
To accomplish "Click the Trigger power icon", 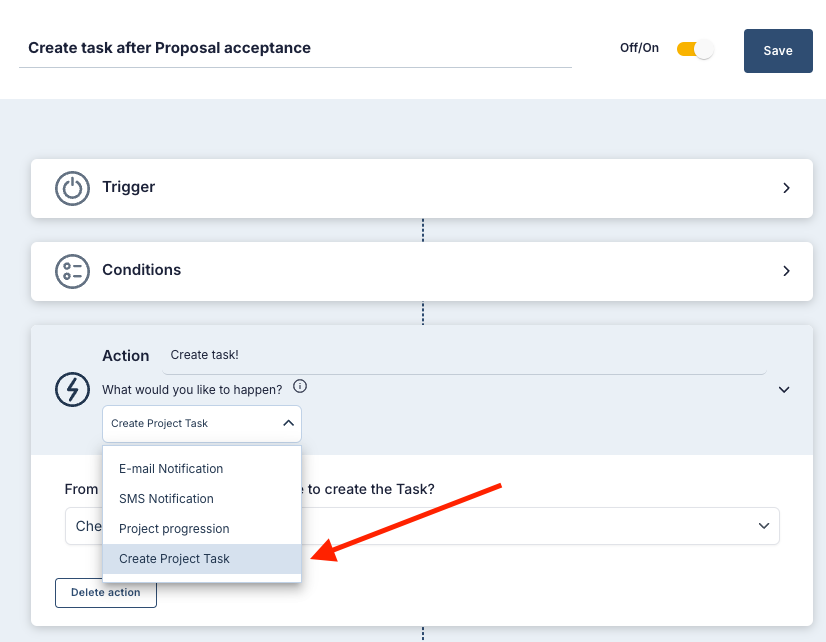I will [x=72, y=188].
